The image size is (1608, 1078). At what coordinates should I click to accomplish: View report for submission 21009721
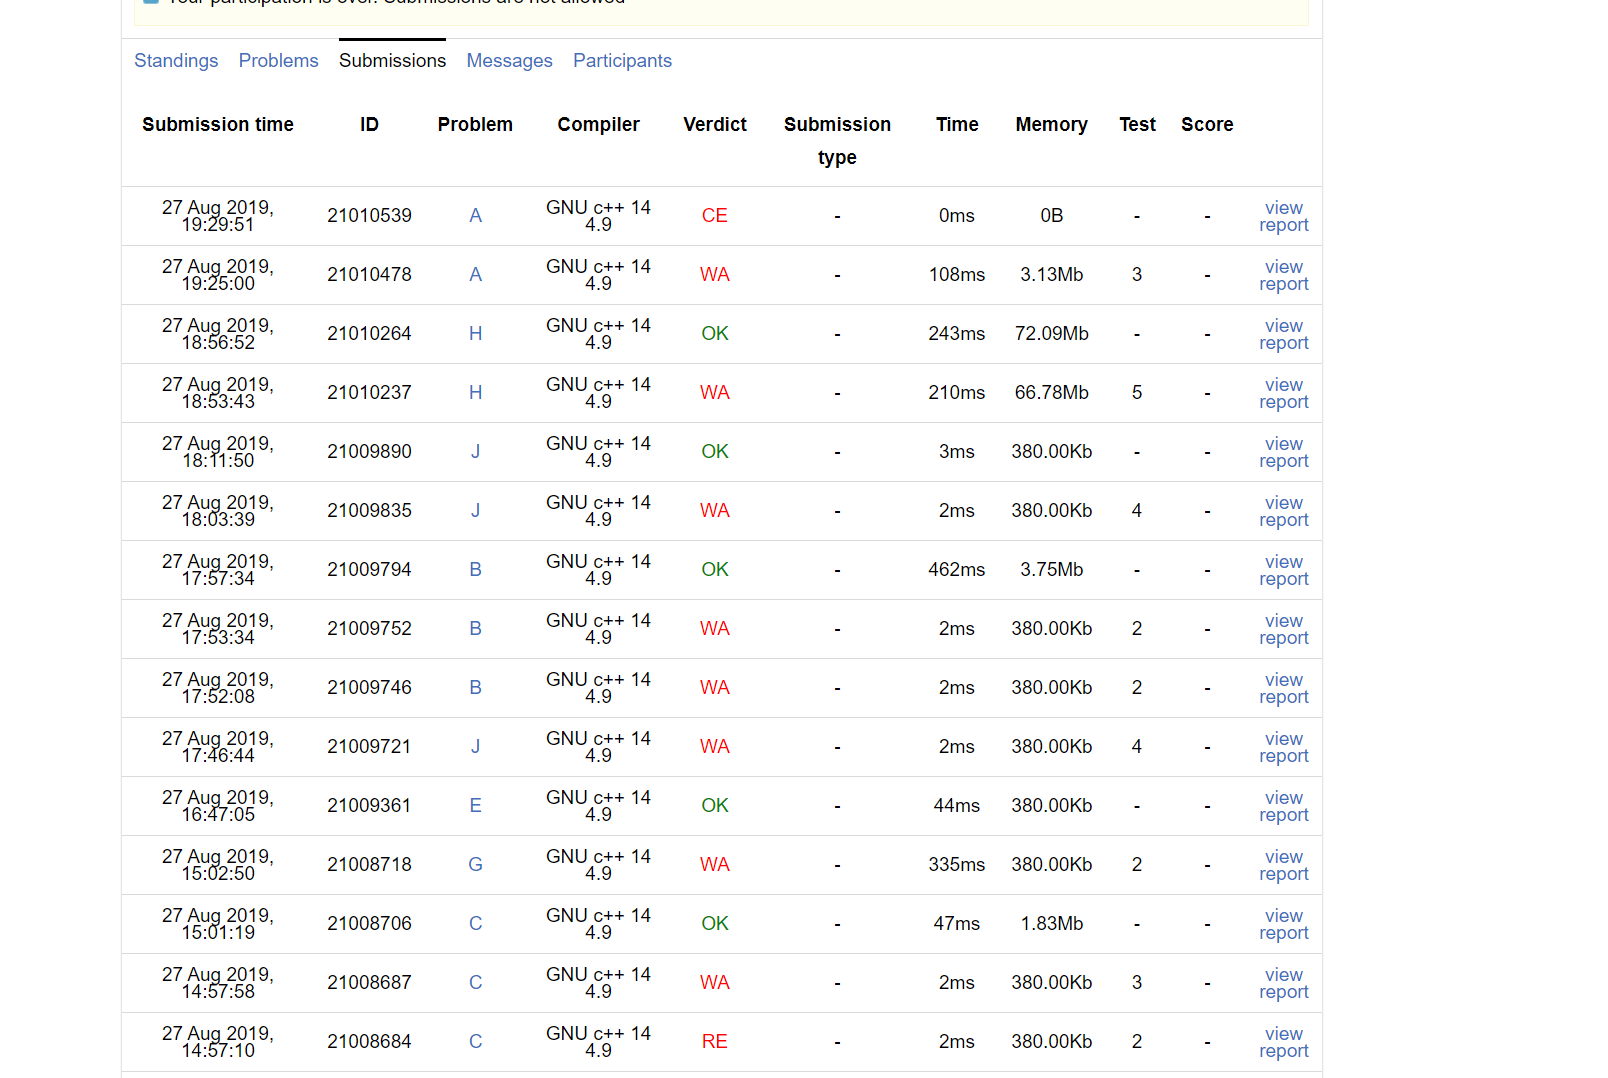[x=1283, y=747]
